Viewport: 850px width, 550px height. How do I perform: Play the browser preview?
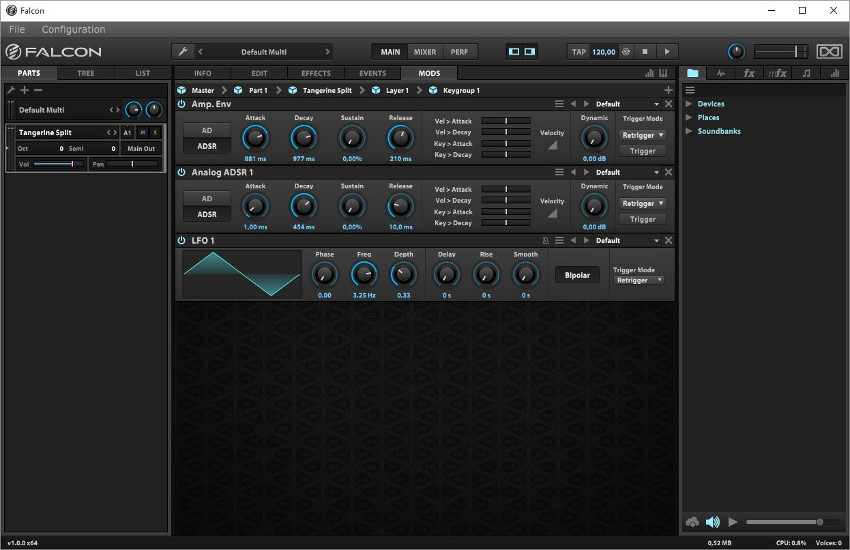coord(733,522)
